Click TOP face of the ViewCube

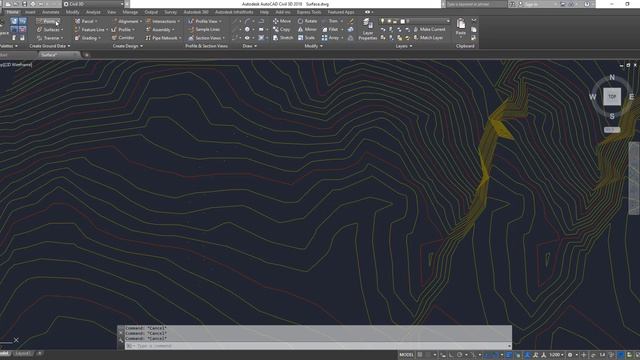pyautogui.click(x=612, y=97)
